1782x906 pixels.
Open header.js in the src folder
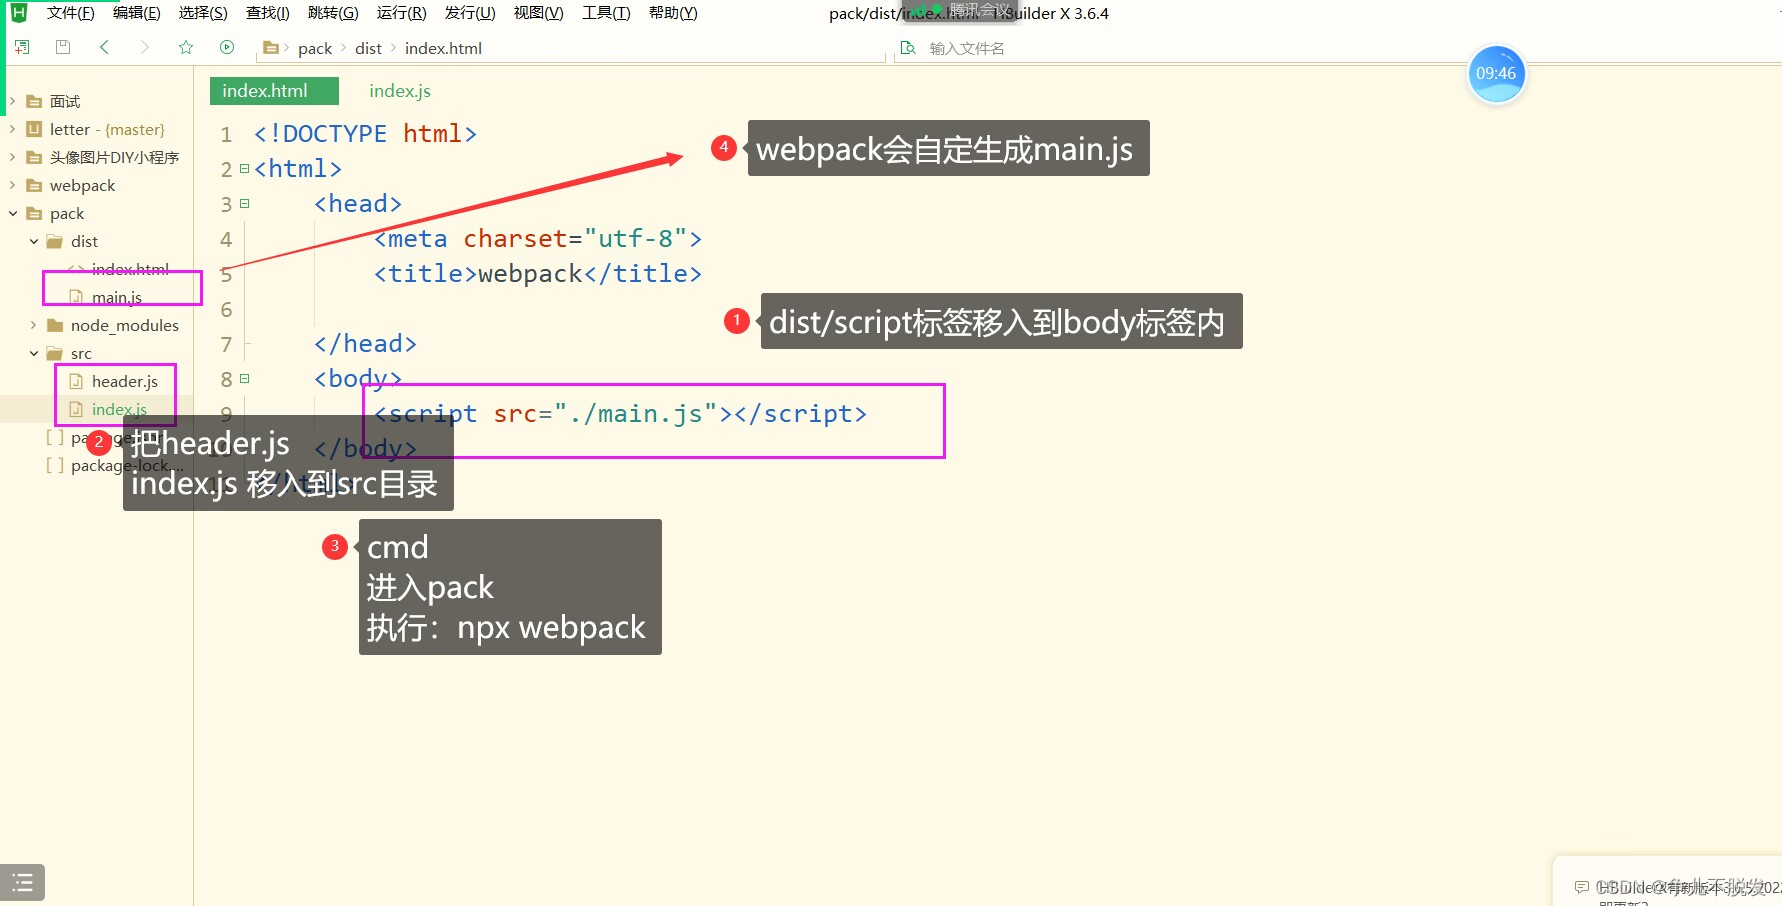[x=124, y=381]
